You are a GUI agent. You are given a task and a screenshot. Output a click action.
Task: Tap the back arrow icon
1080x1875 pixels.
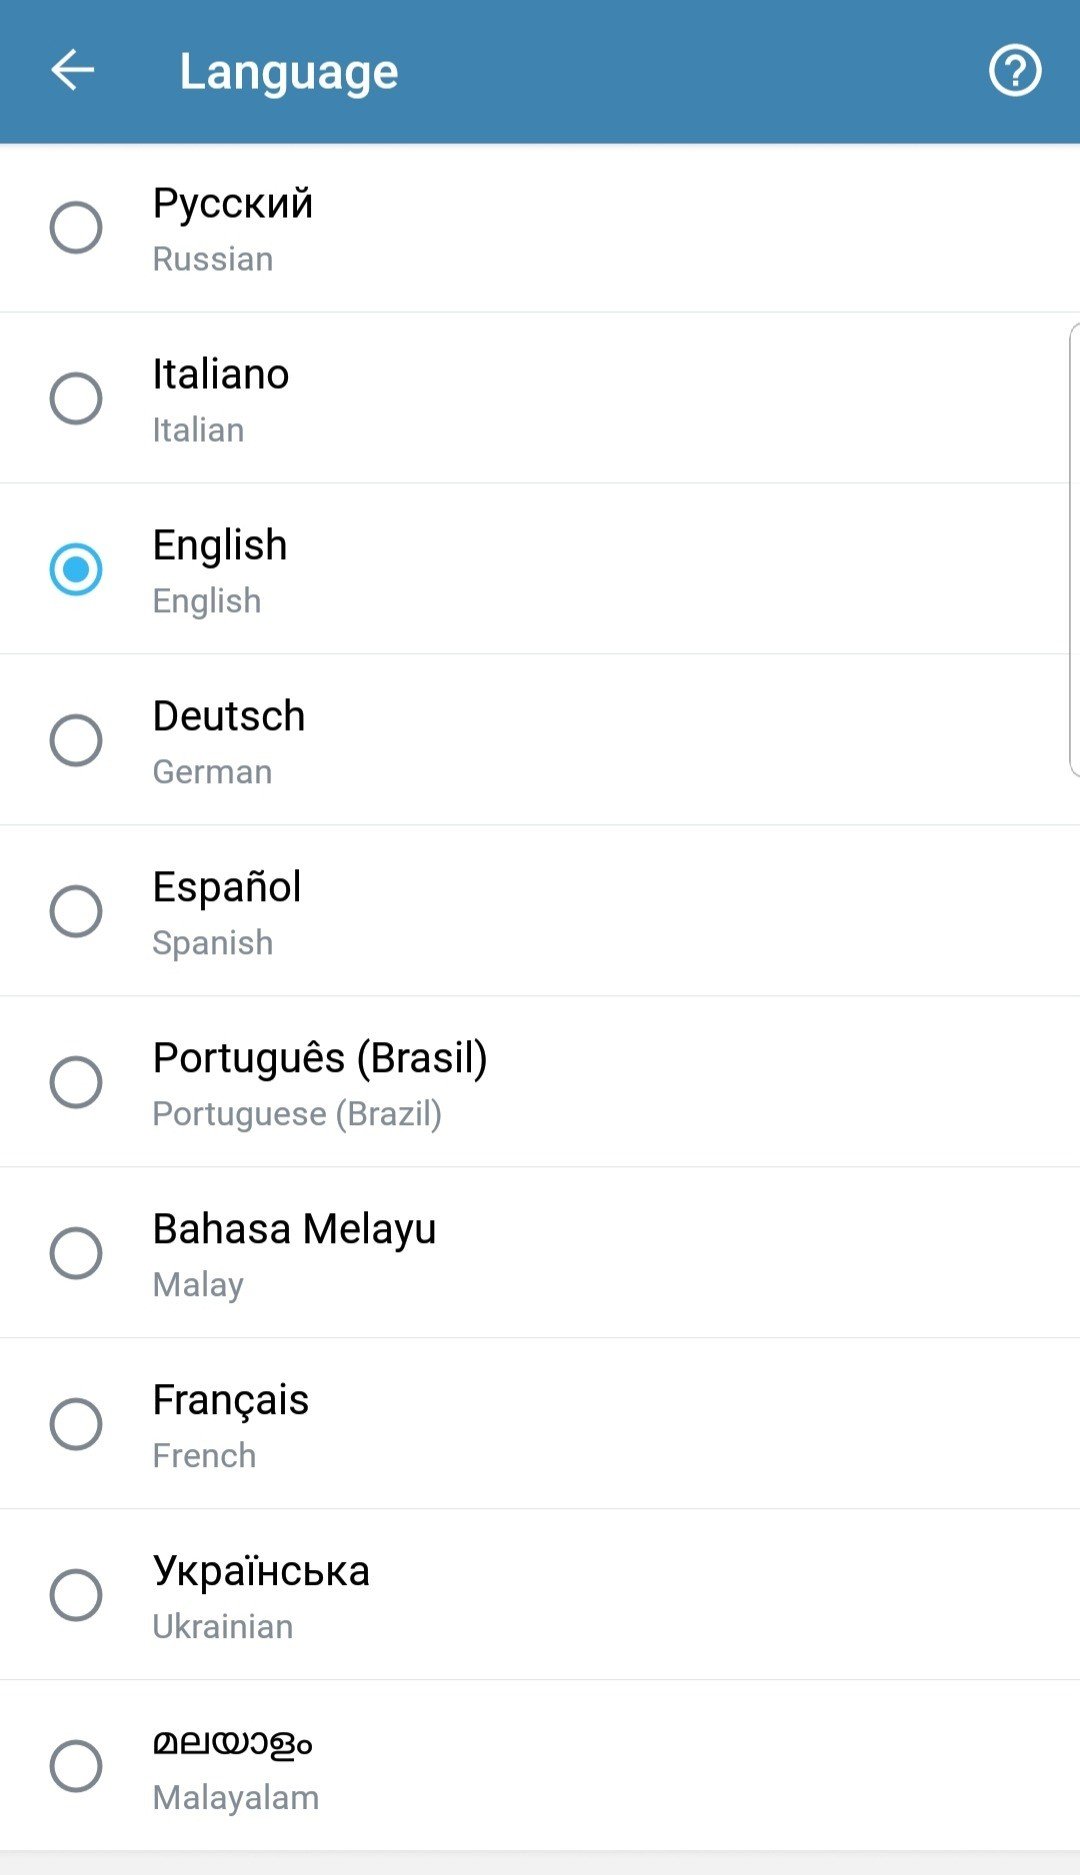[72, 71]
